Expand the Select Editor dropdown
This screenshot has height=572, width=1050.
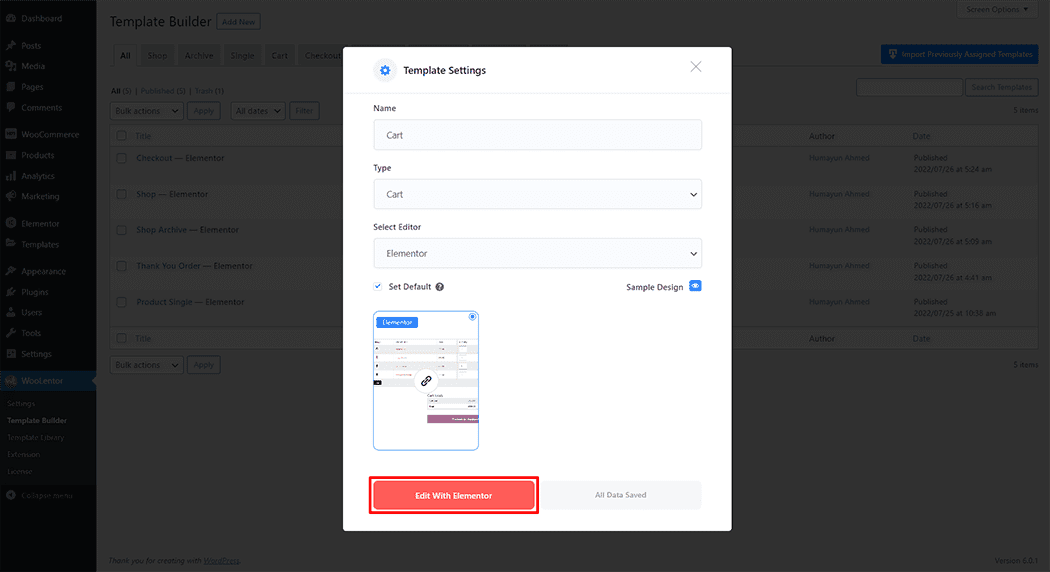[537, 253]
